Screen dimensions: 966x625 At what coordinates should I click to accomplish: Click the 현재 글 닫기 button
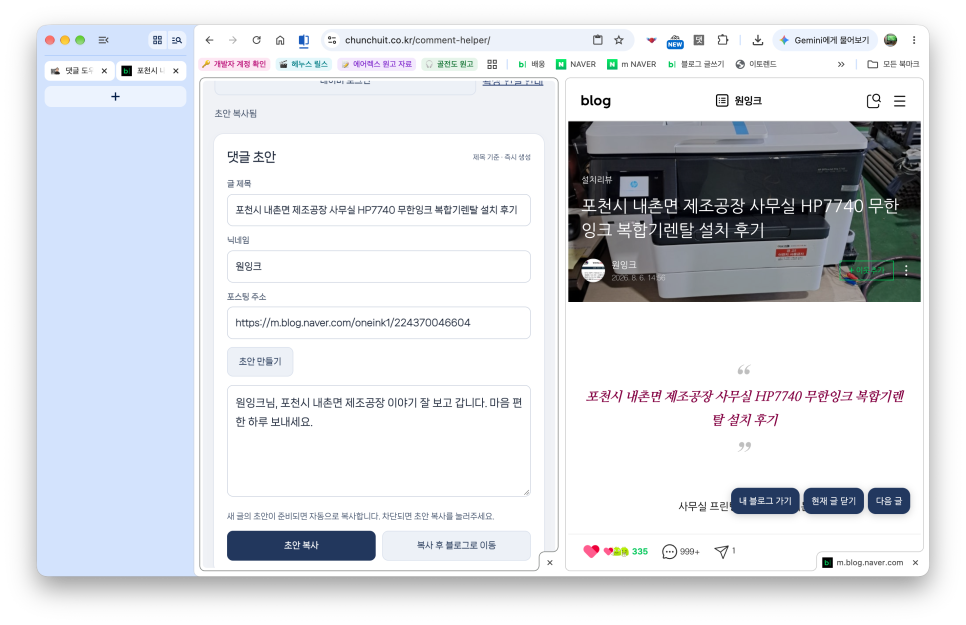834,501
